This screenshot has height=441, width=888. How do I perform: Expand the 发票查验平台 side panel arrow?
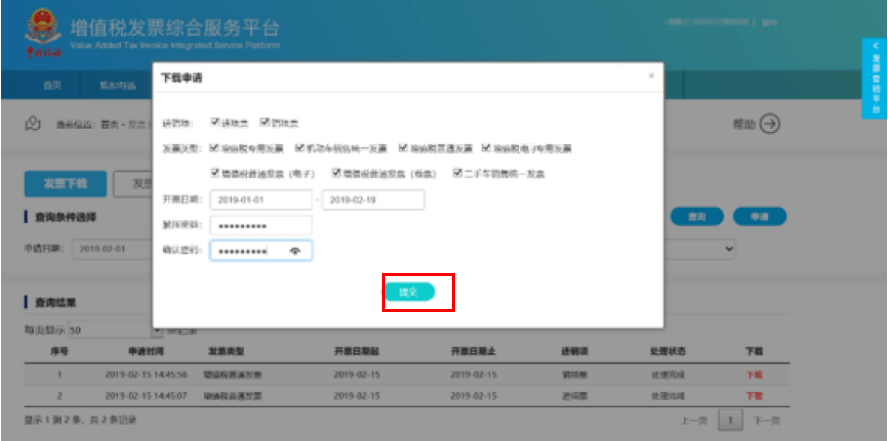point(876,46)
